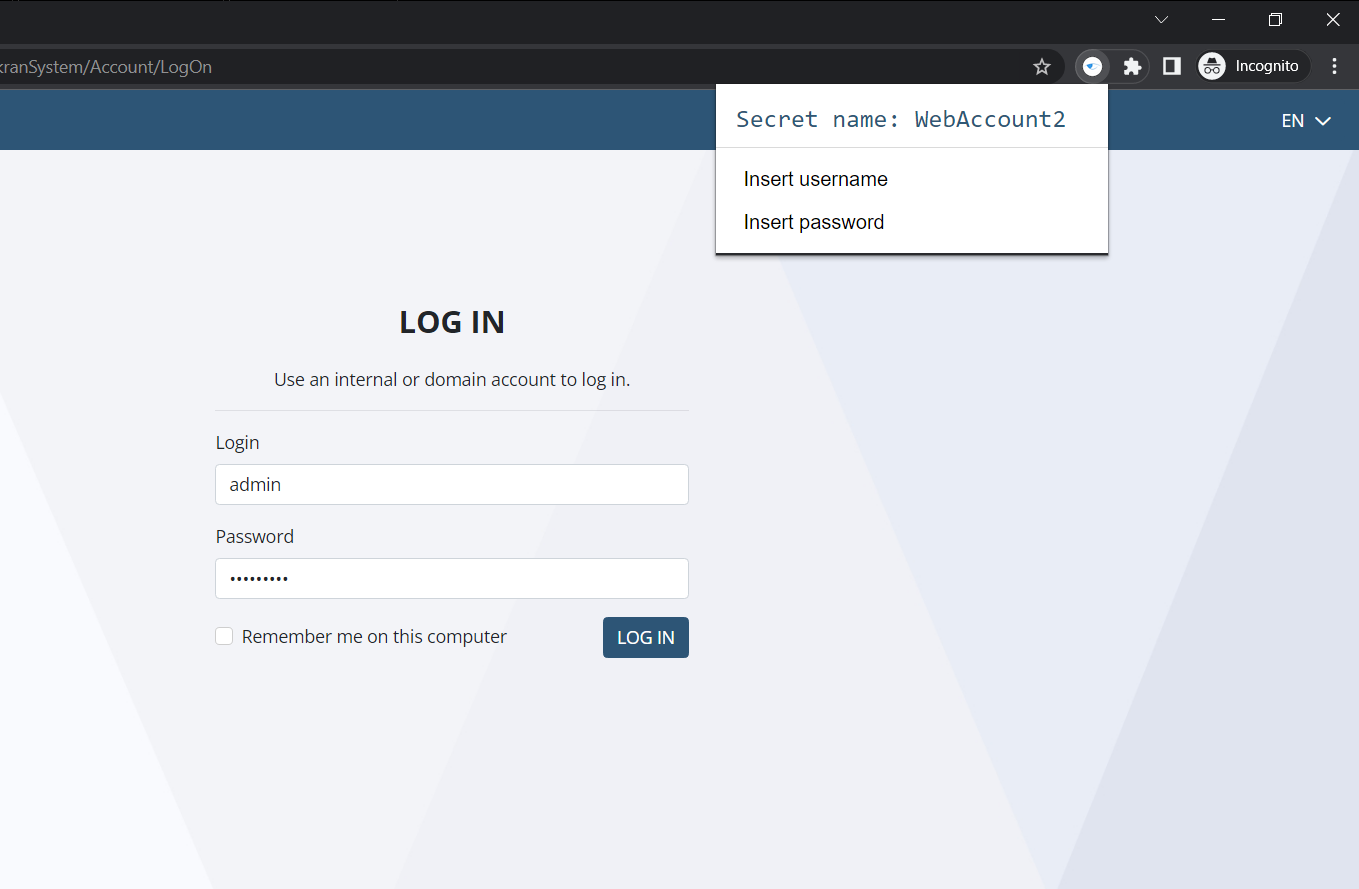This screenshot has height=889, width=1359.
Task: Choose Insert username from the popup
Action: click(x=815, y=180)
